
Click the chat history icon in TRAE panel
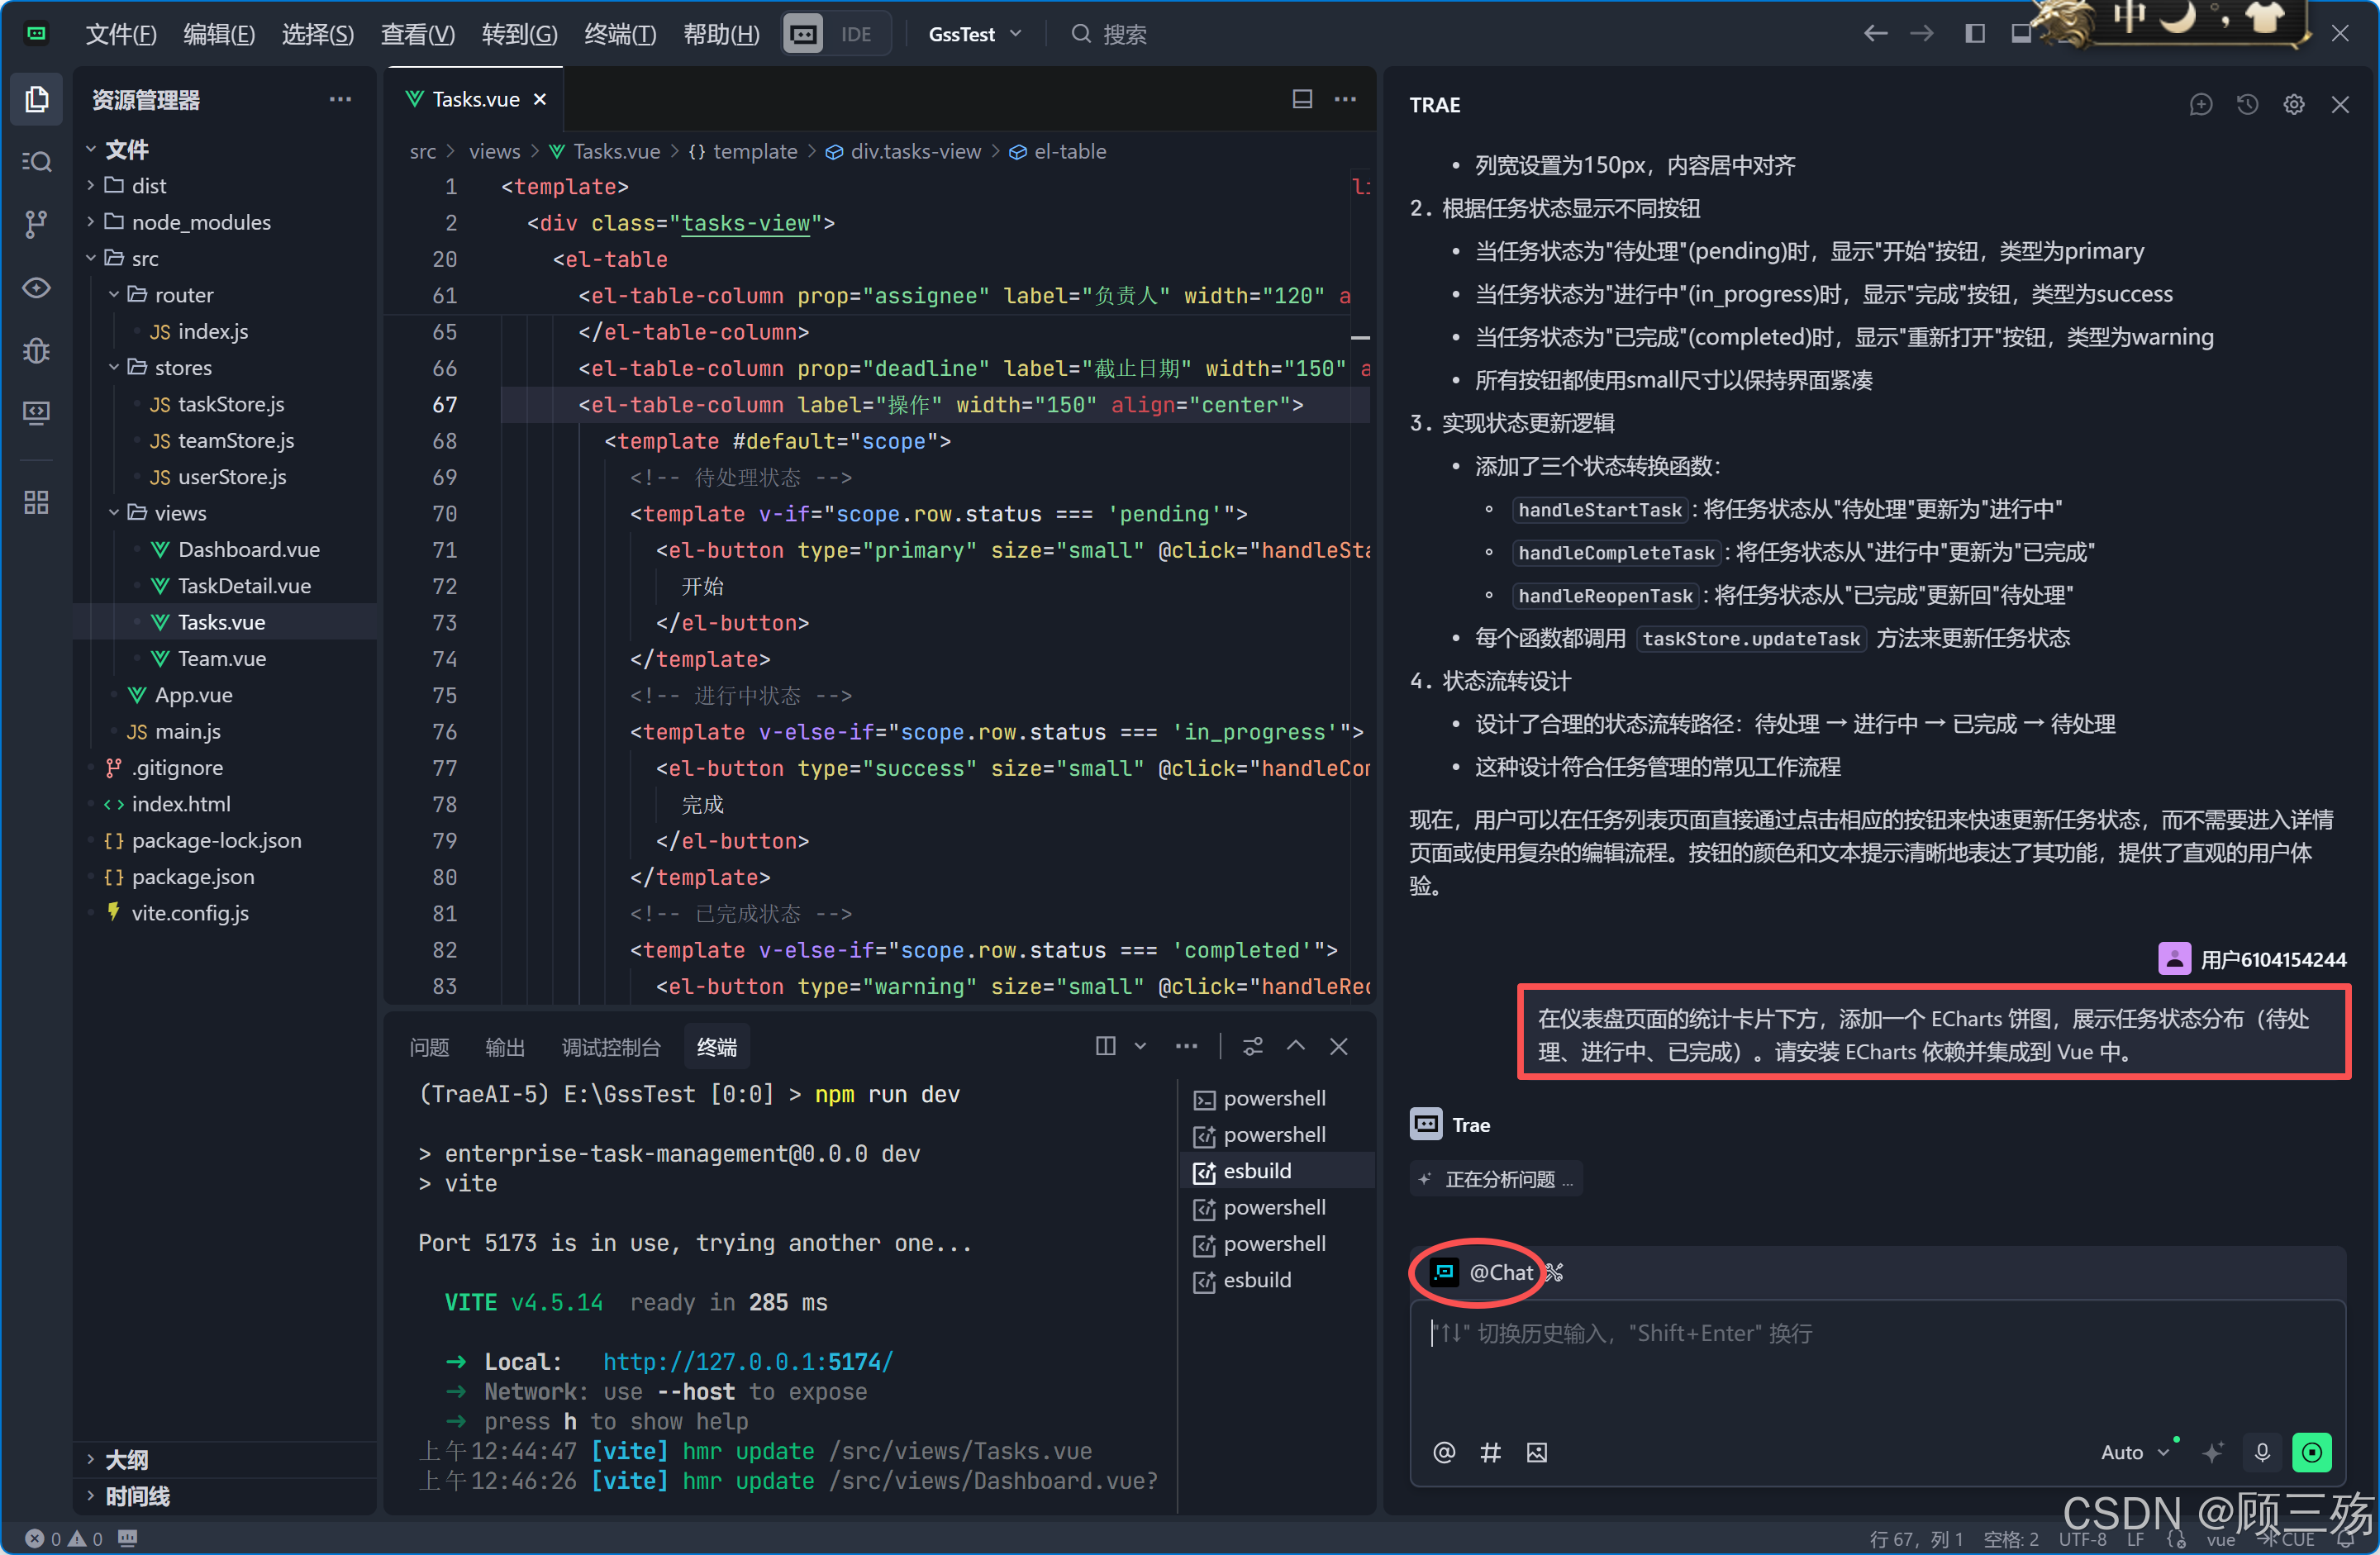pos(2247,104)
